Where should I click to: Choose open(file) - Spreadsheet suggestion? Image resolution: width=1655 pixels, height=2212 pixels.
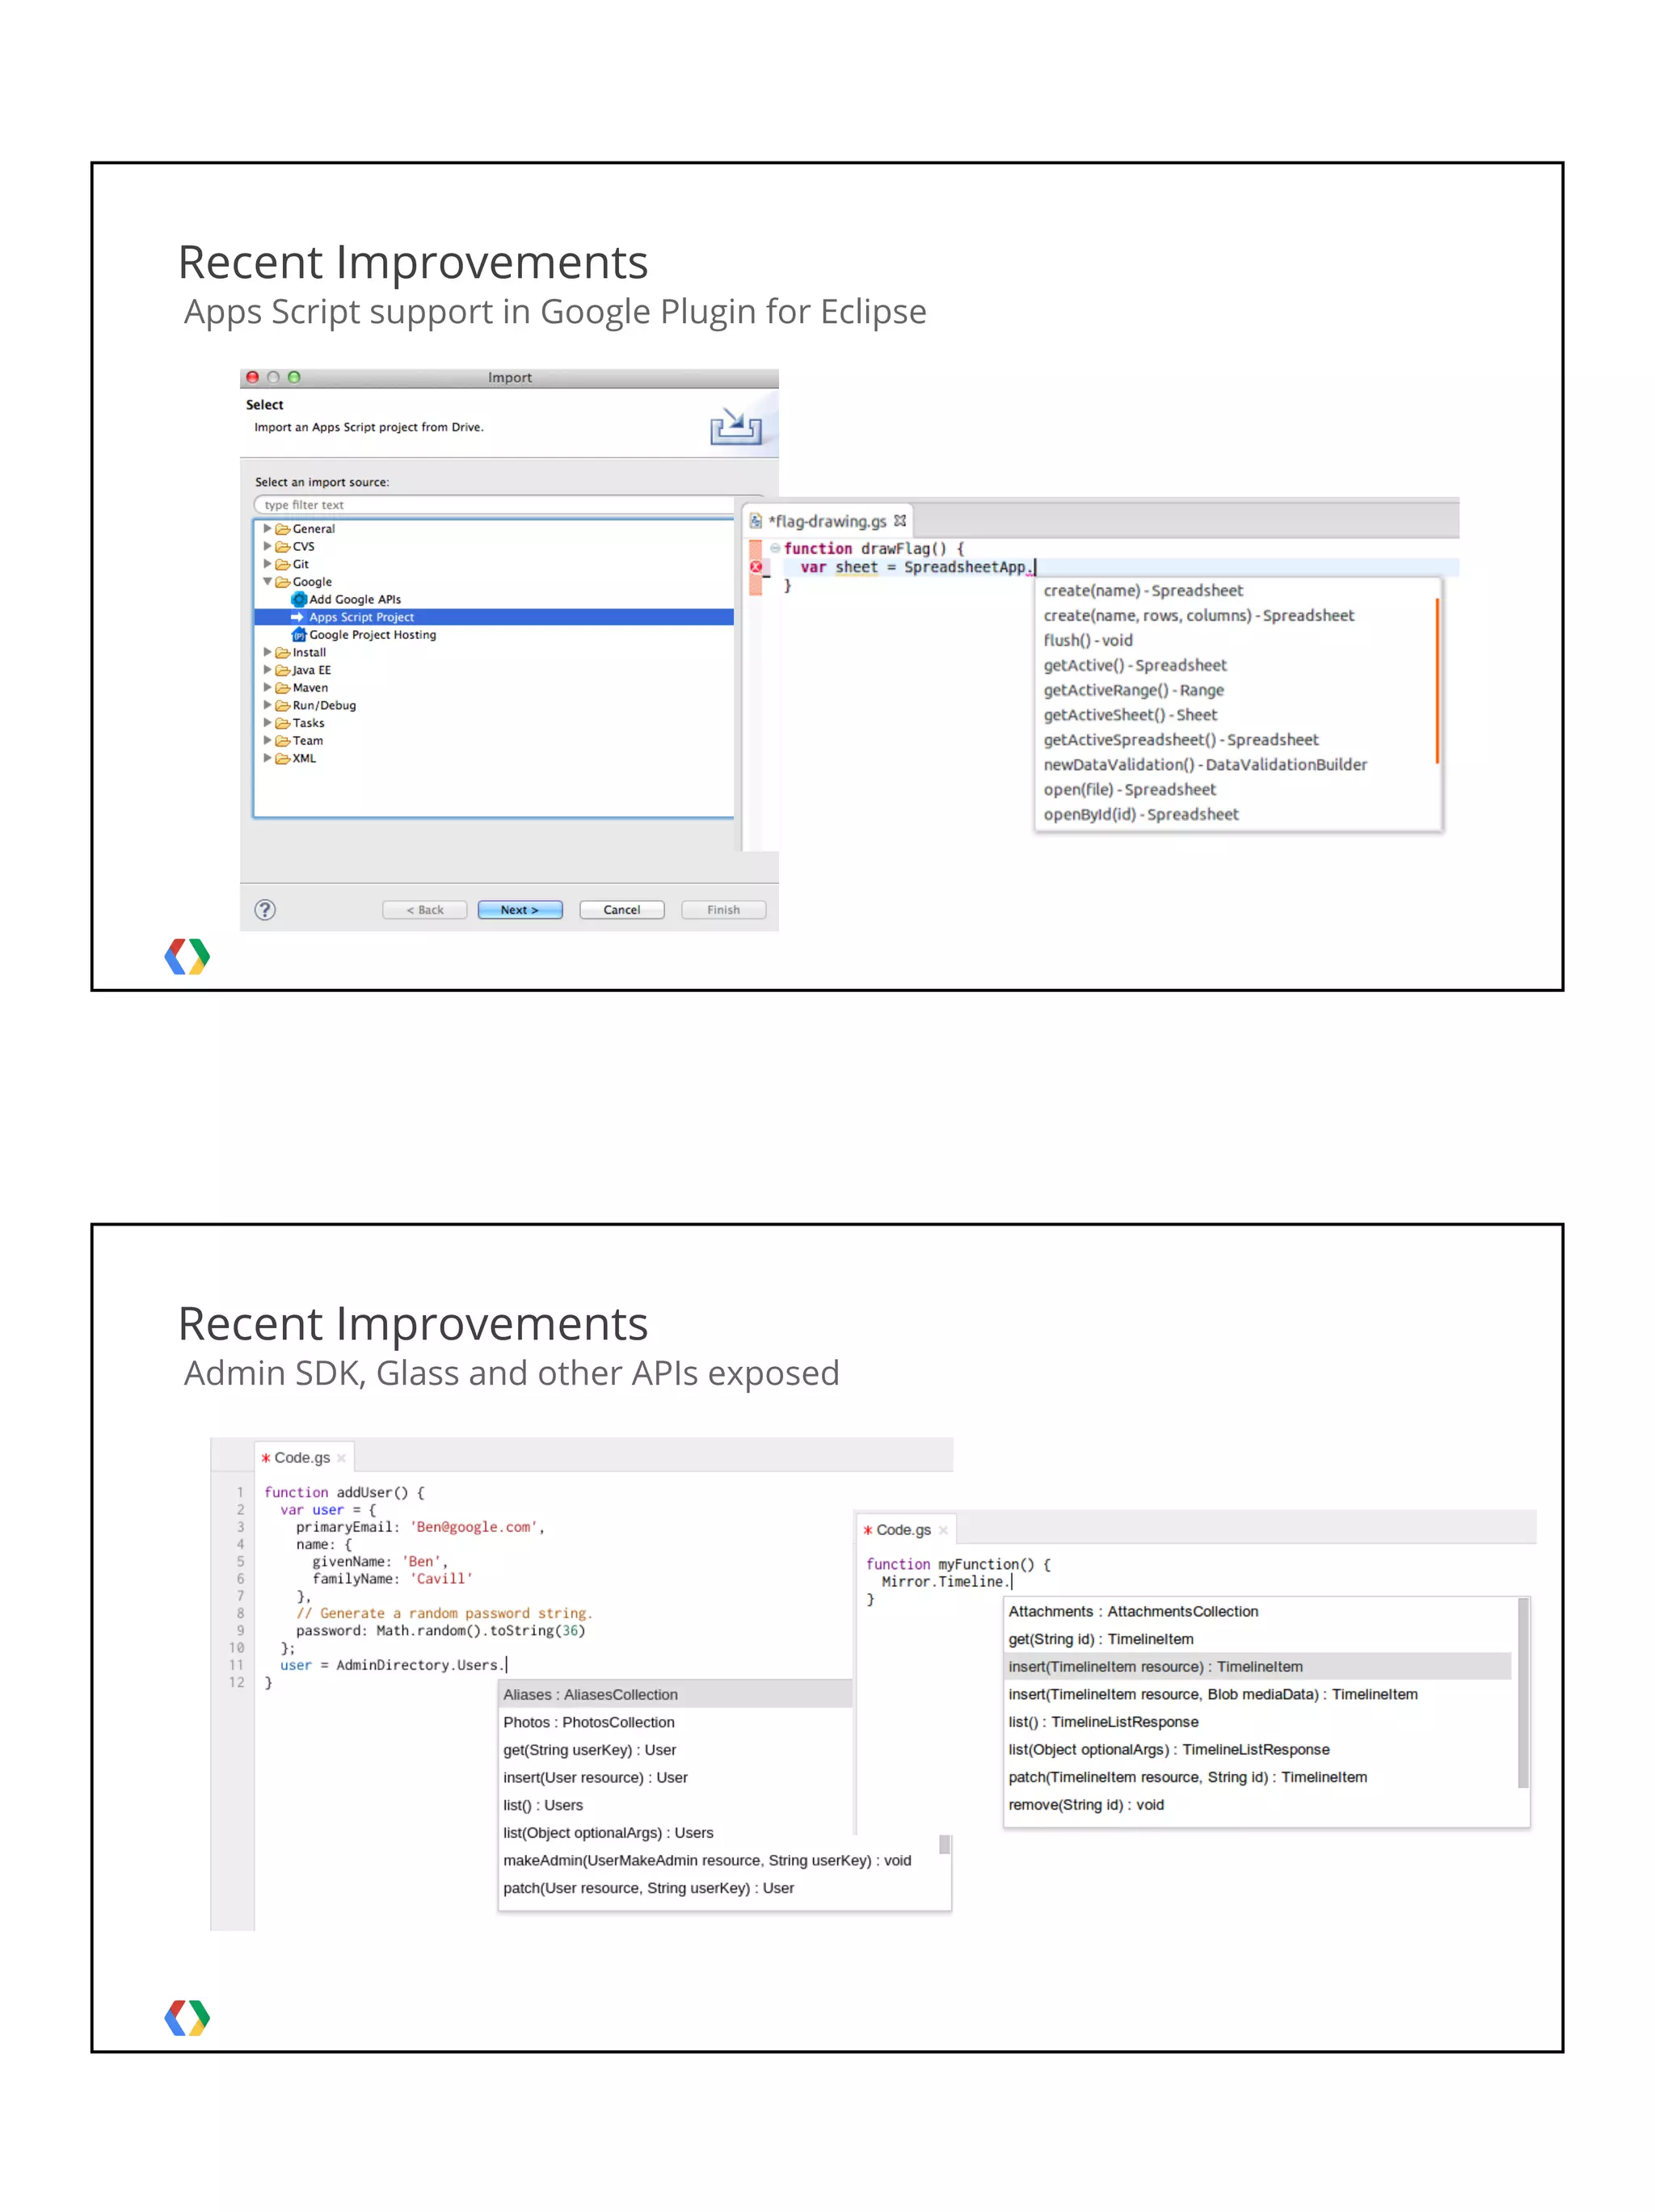(1130, 789)
